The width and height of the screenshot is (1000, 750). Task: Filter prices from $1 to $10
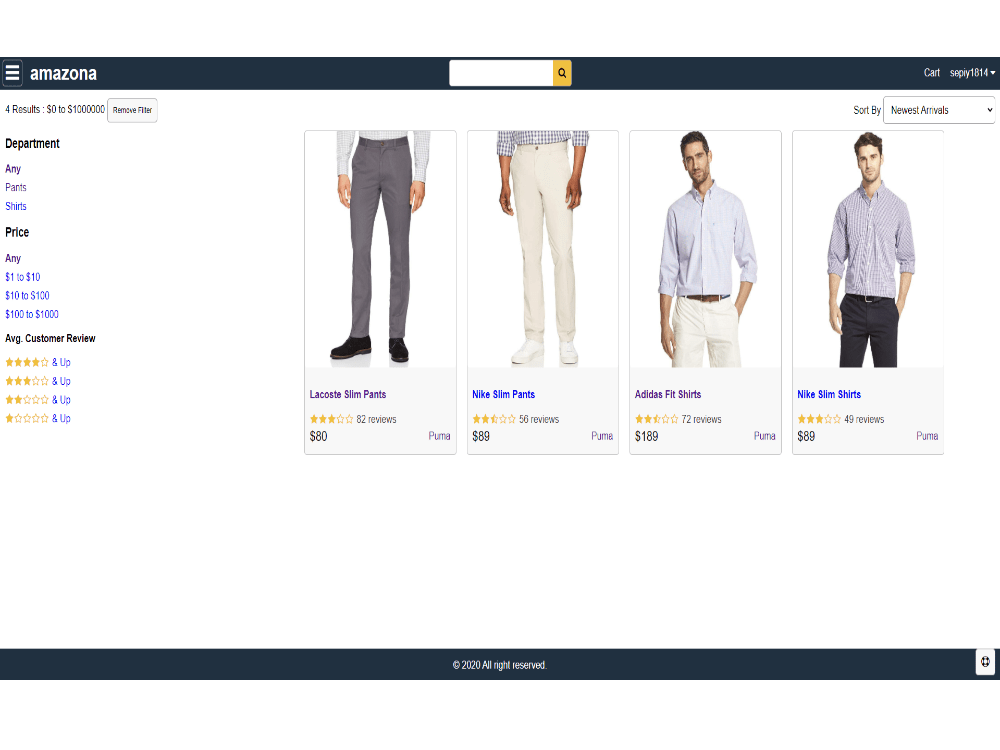(x=23, y=277)
